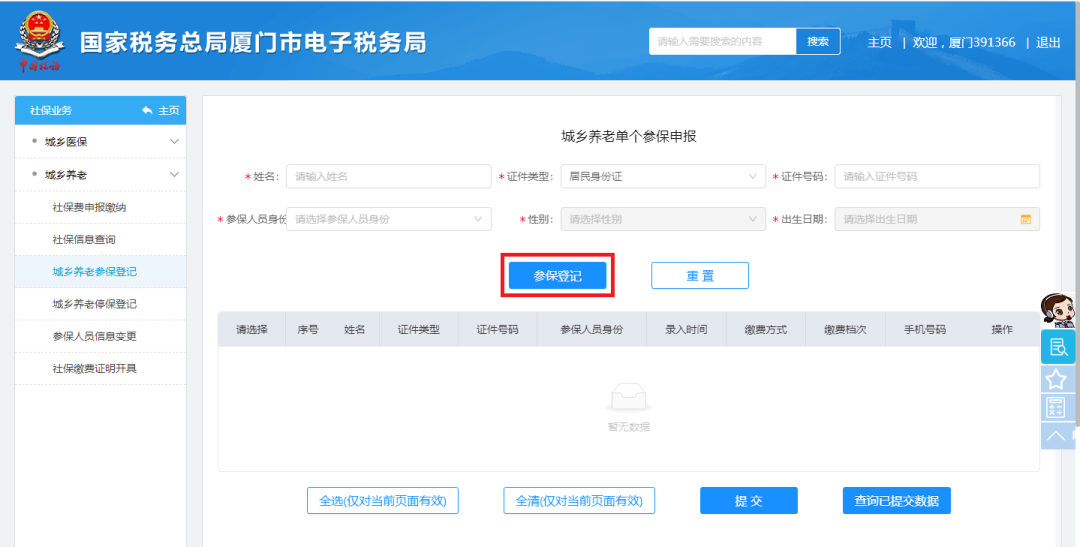Expand the 证件类型 dropdown
Screen dimensions: 1080x547
tap(662, 177)
